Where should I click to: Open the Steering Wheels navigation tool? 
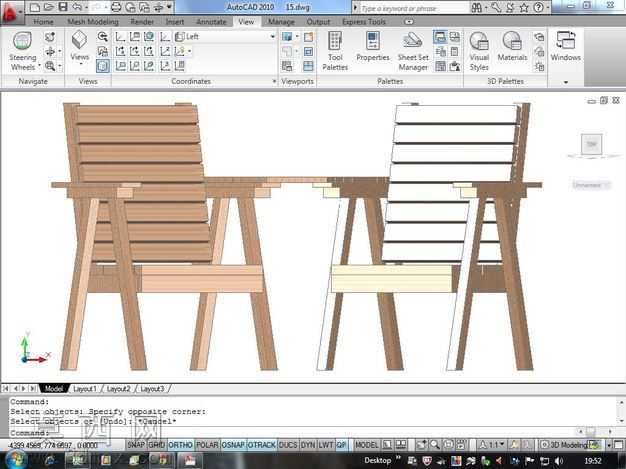[x=22, y=51]
